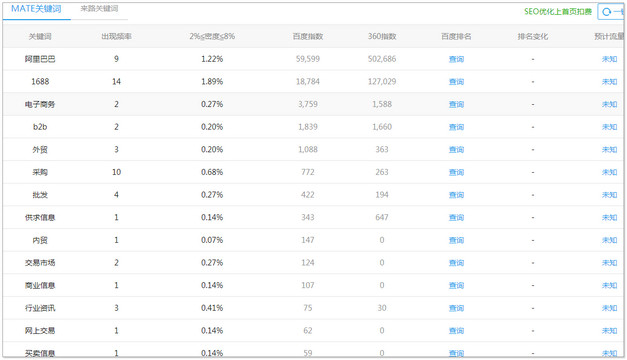This screenshot has width=627, height=360.
Task: Click the SEO优化上首页扣费 green link
Action: (558, 12)
